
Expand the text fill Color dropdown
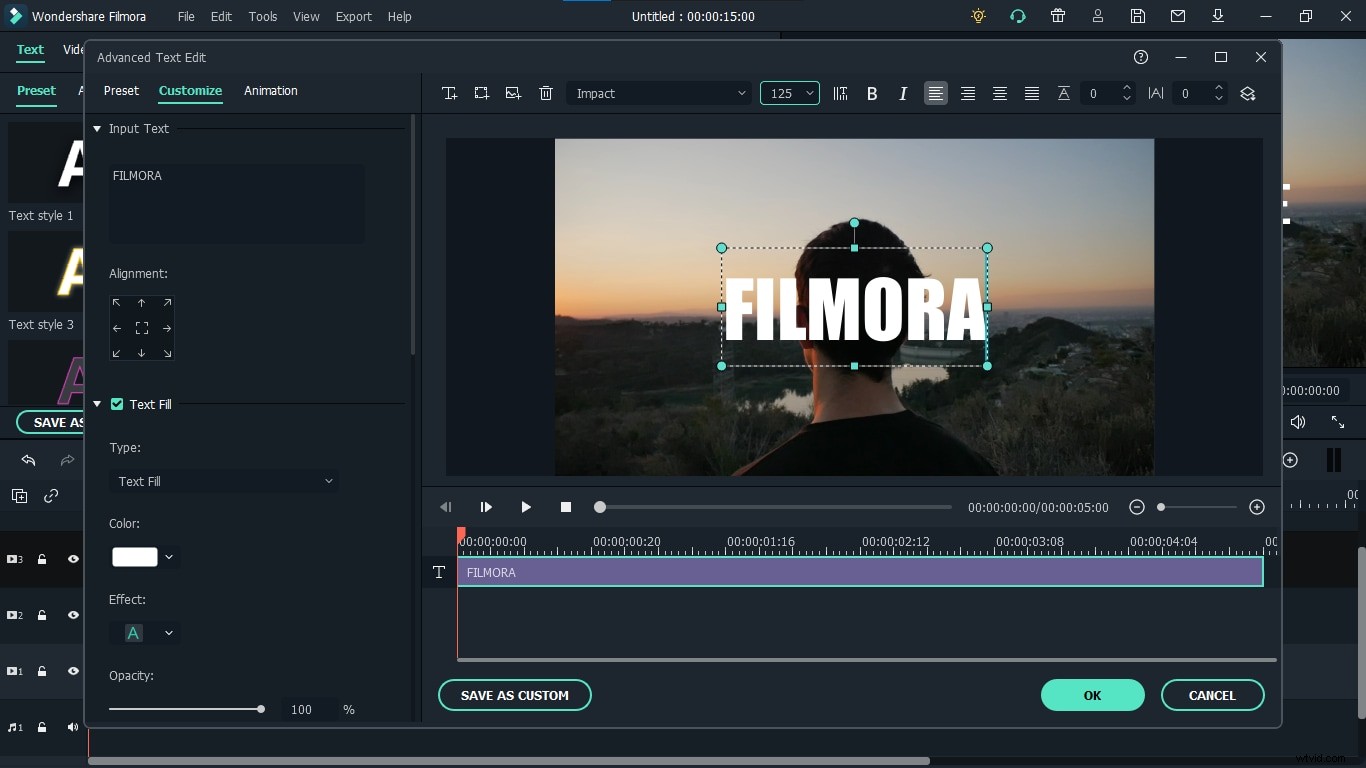coord(168,557)
